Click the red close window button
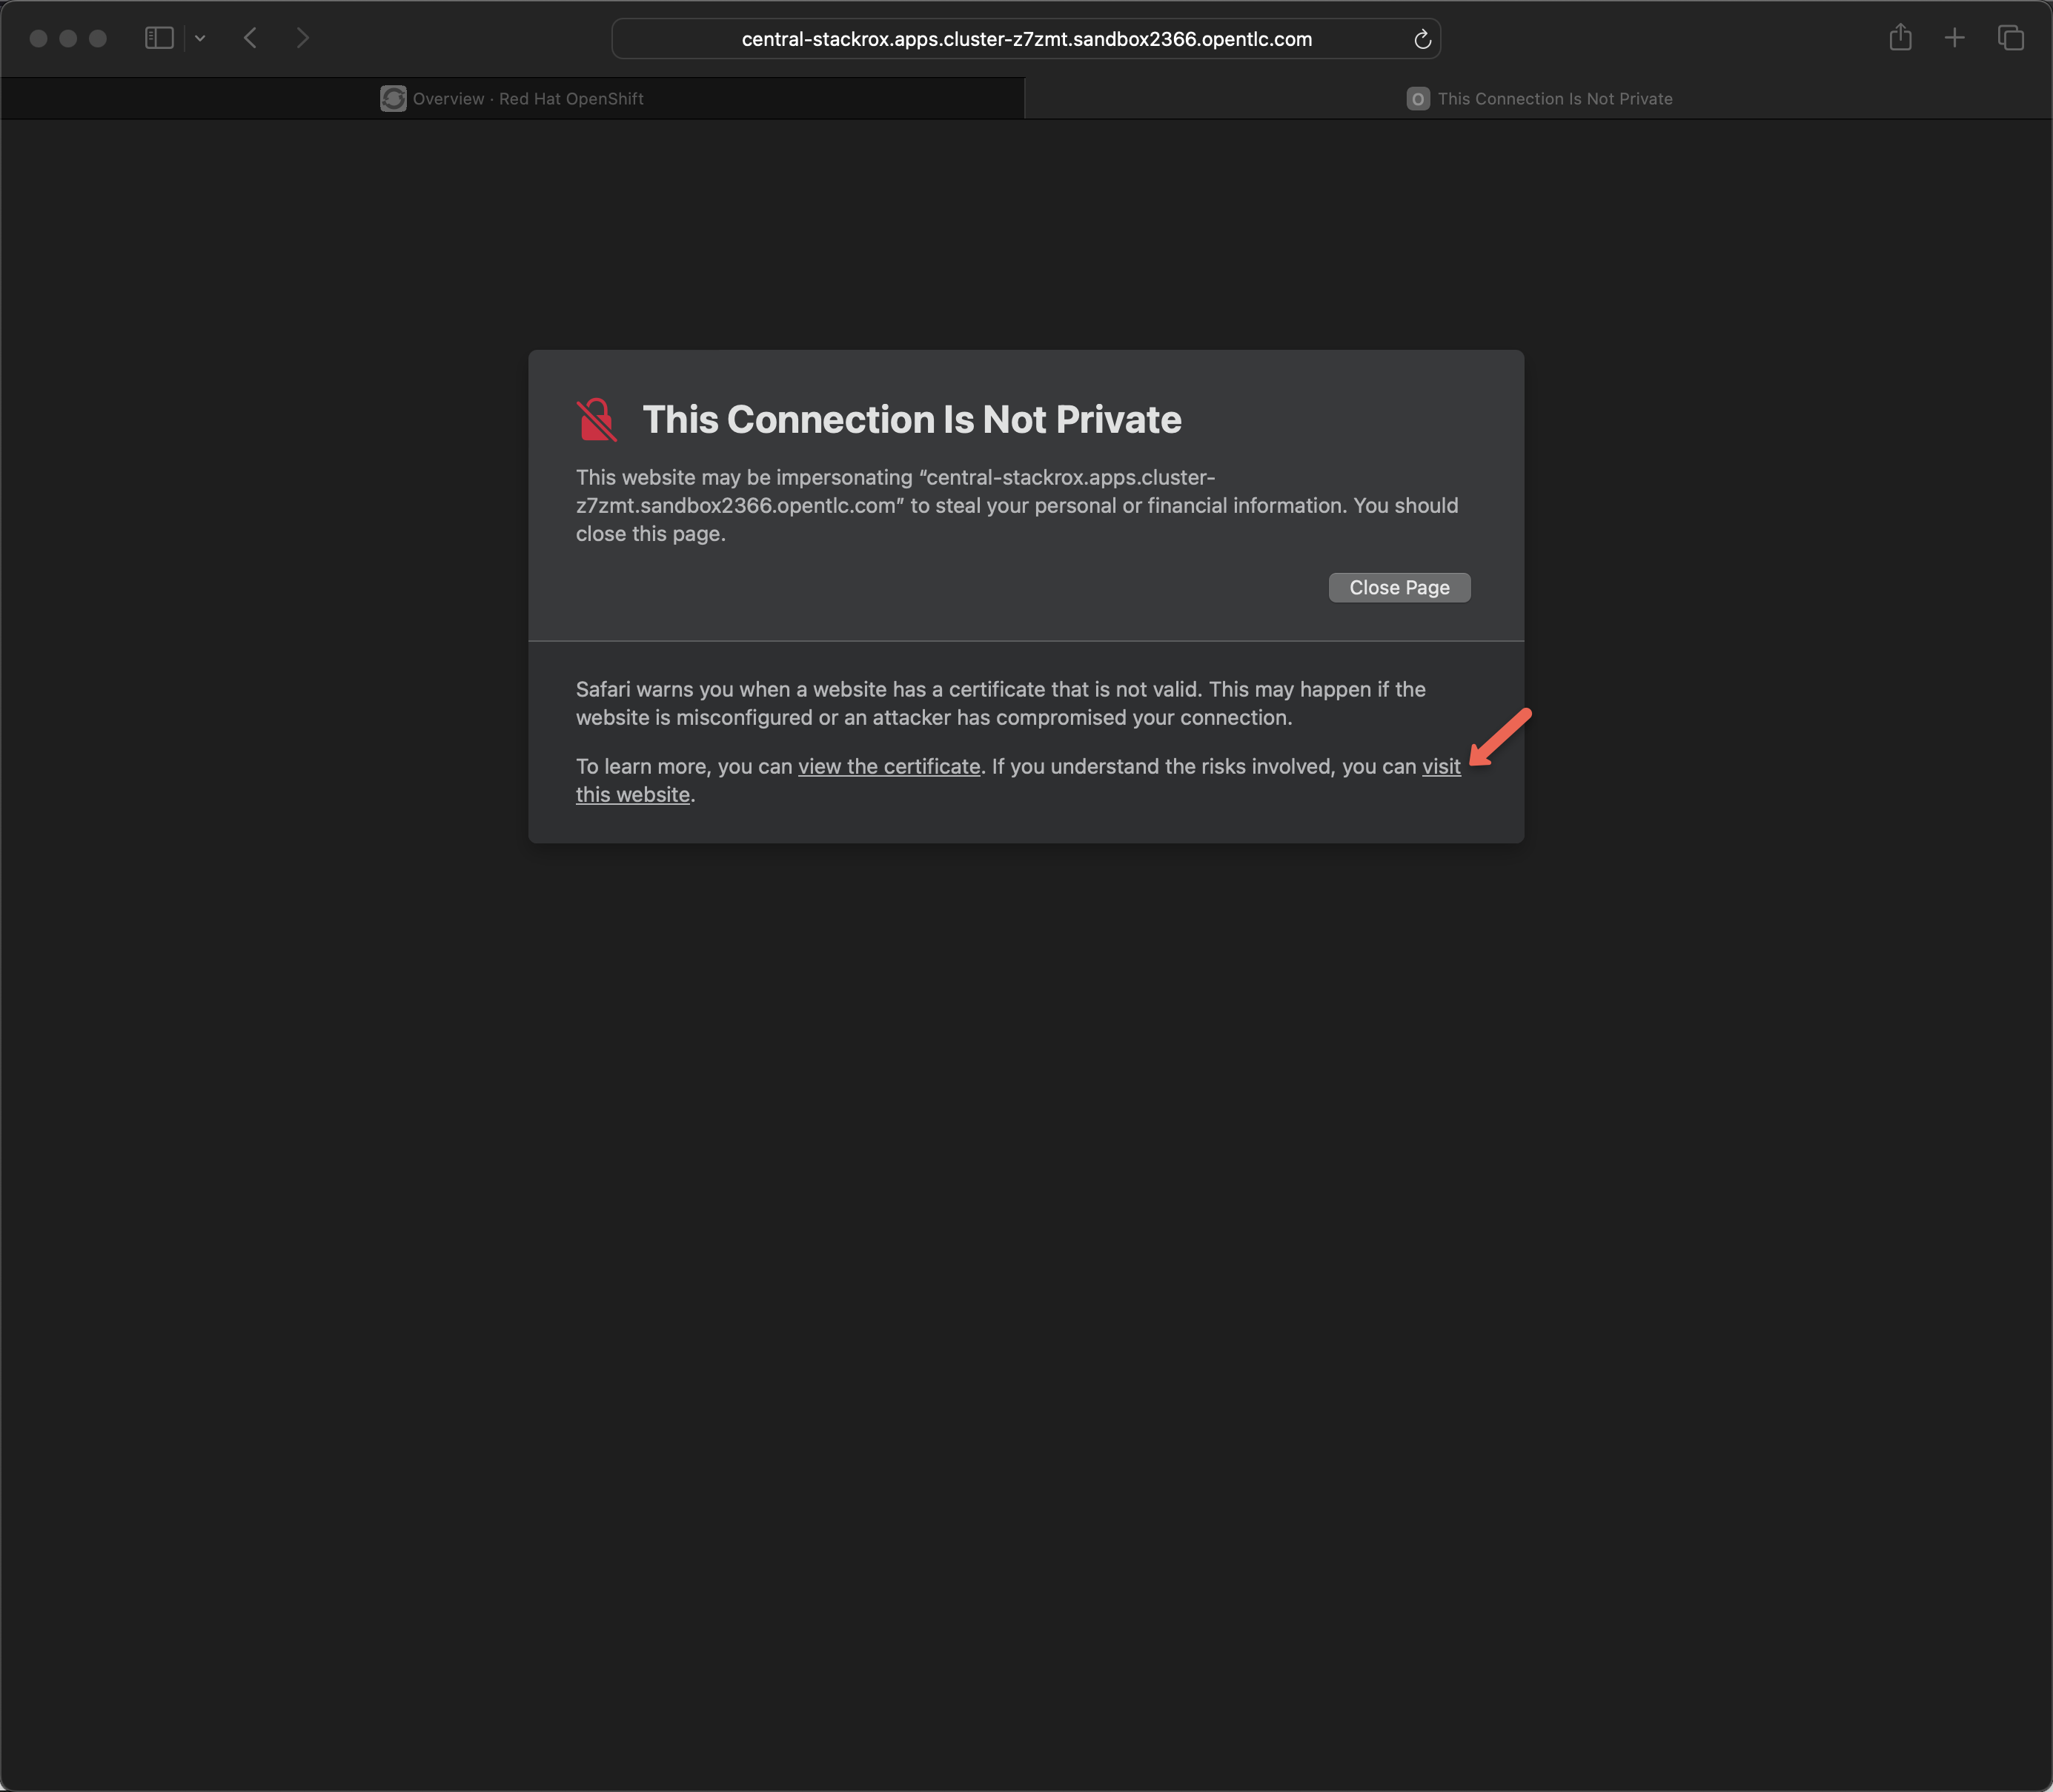The image size is (2053, 1792). [39, 38]
